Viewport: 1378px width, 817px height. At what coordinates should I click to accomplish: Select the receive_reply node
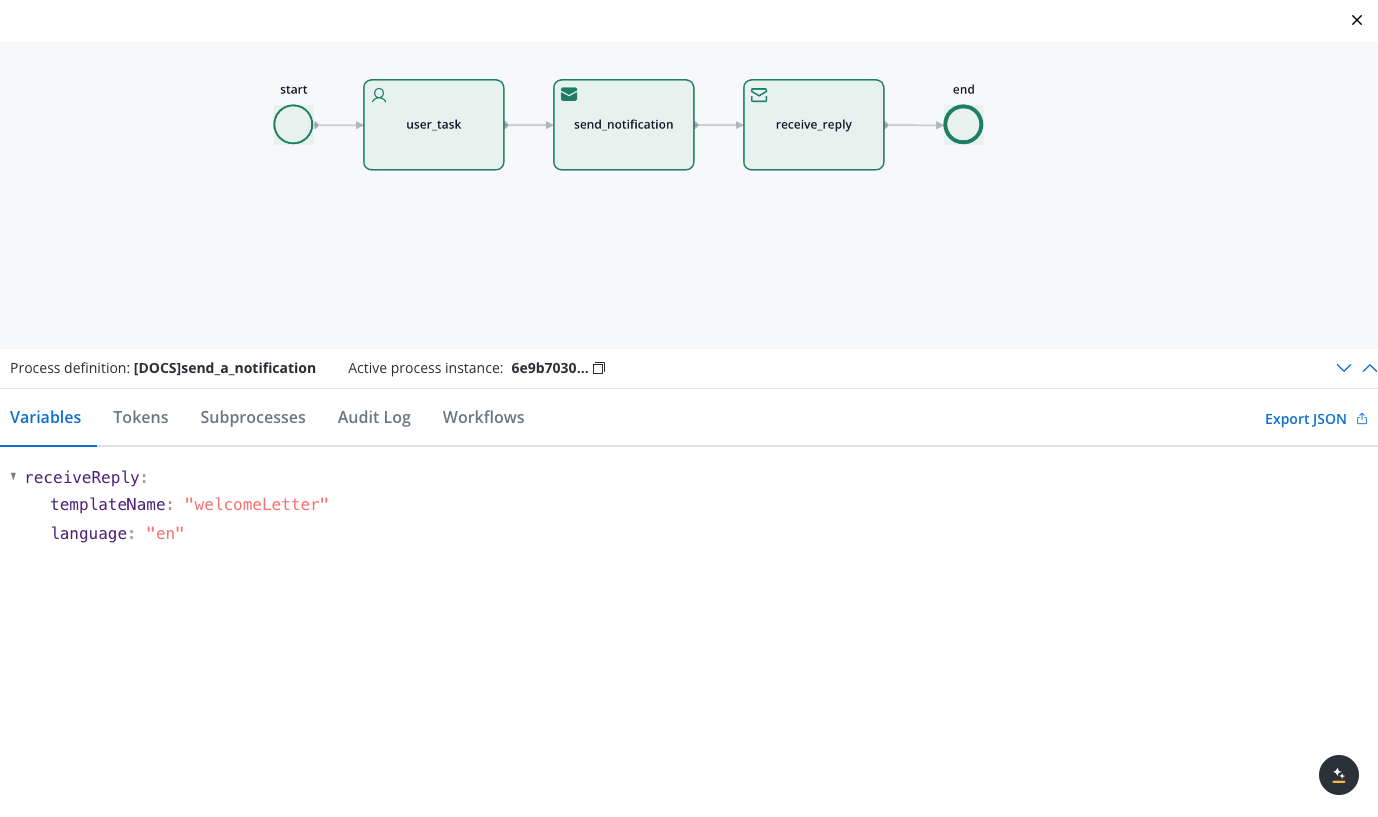pyautogui.click(x=814, y=125)
